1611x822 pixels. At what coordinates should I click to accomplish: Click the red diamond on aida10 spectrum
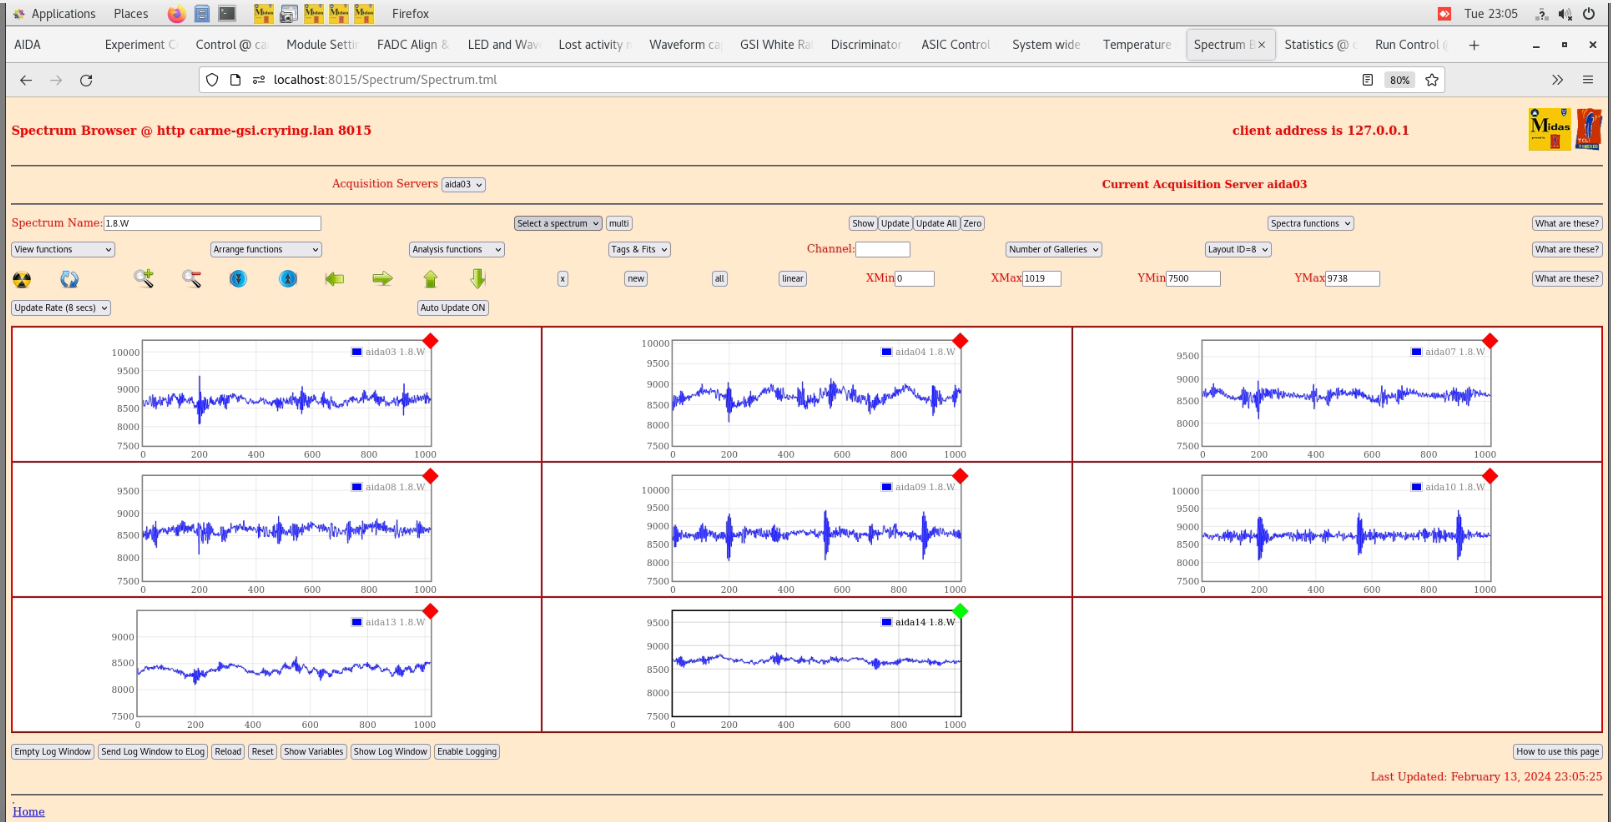[x=1490, y=476]
